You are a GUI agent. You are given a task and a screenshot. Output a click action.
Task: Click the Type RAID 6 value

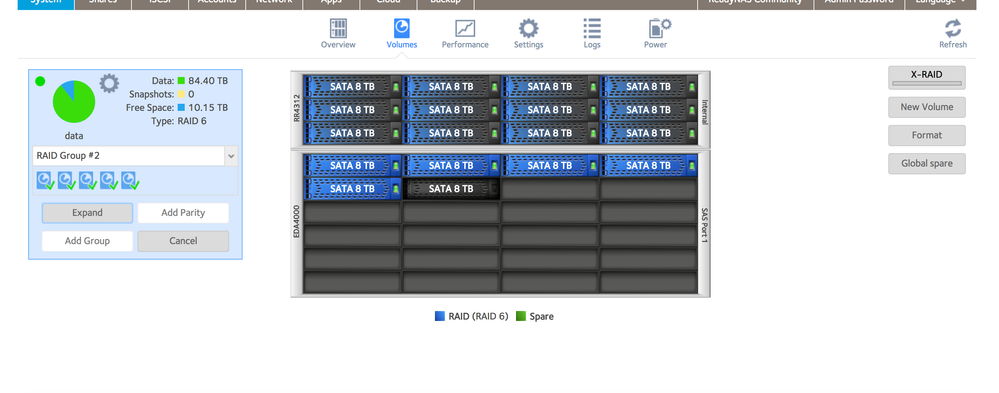pyautogui.click(x=193, y=121)
